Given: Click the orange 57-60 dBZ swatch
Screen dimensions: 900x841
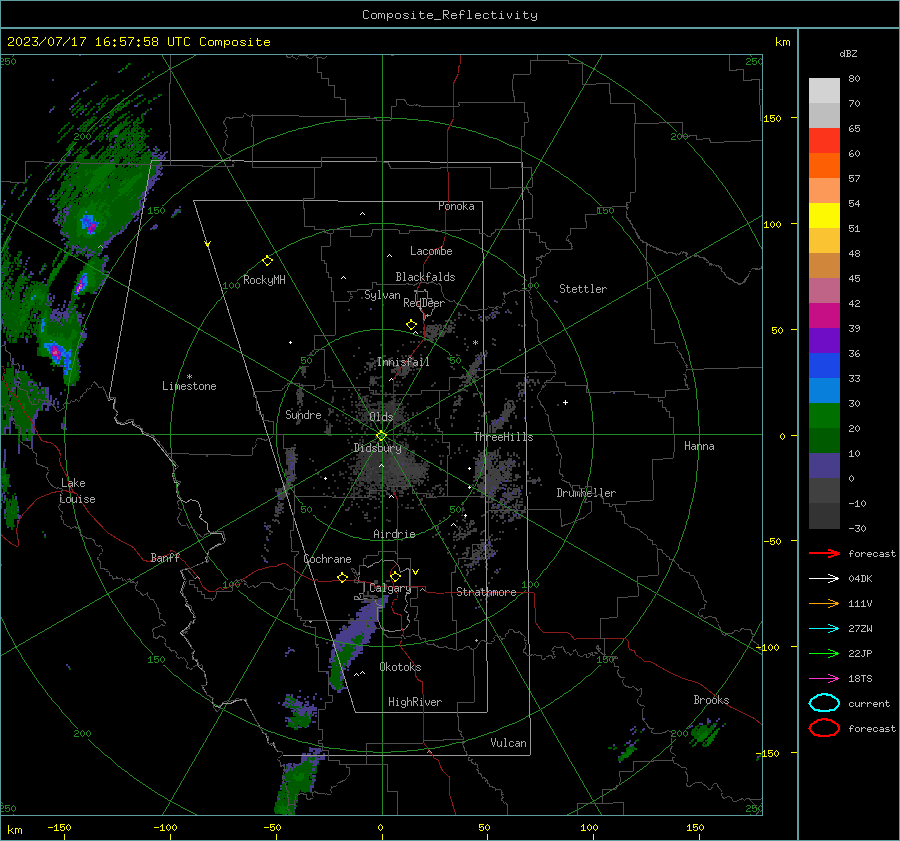Looking at the screenshot, I should tap(824, 166).
